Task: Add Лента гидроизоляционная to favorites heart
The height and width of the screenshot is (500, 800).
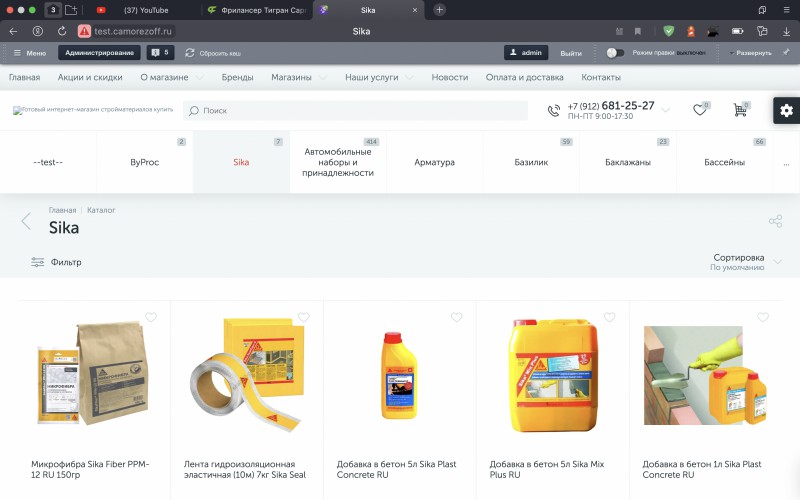Action: [304, 317]
